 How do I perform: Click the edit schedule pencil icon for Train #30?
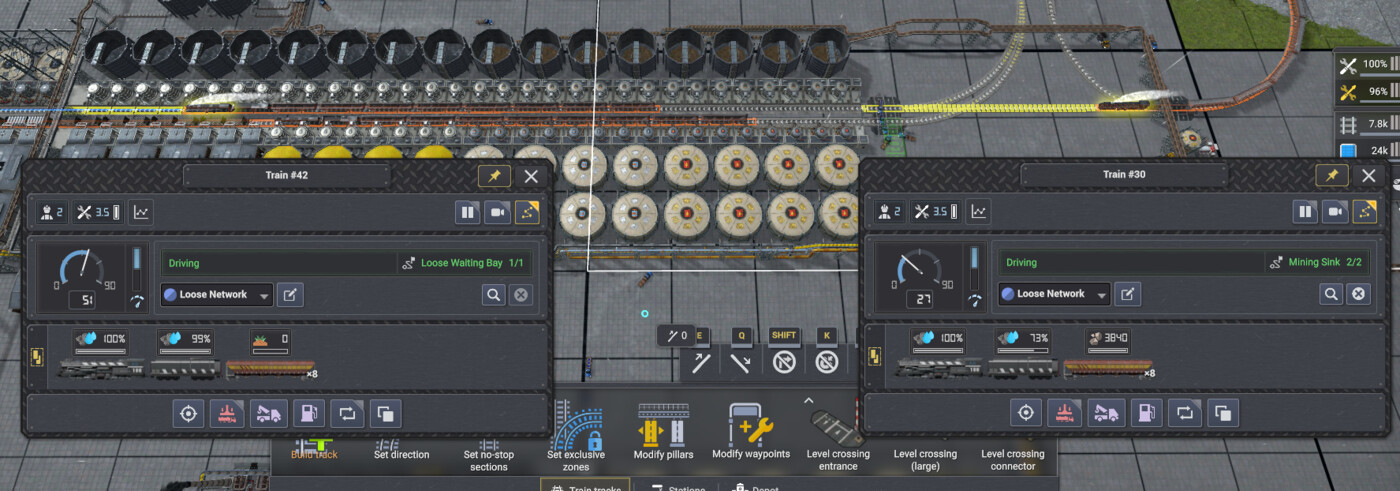pyautogui.click(x=1127, y=294)
